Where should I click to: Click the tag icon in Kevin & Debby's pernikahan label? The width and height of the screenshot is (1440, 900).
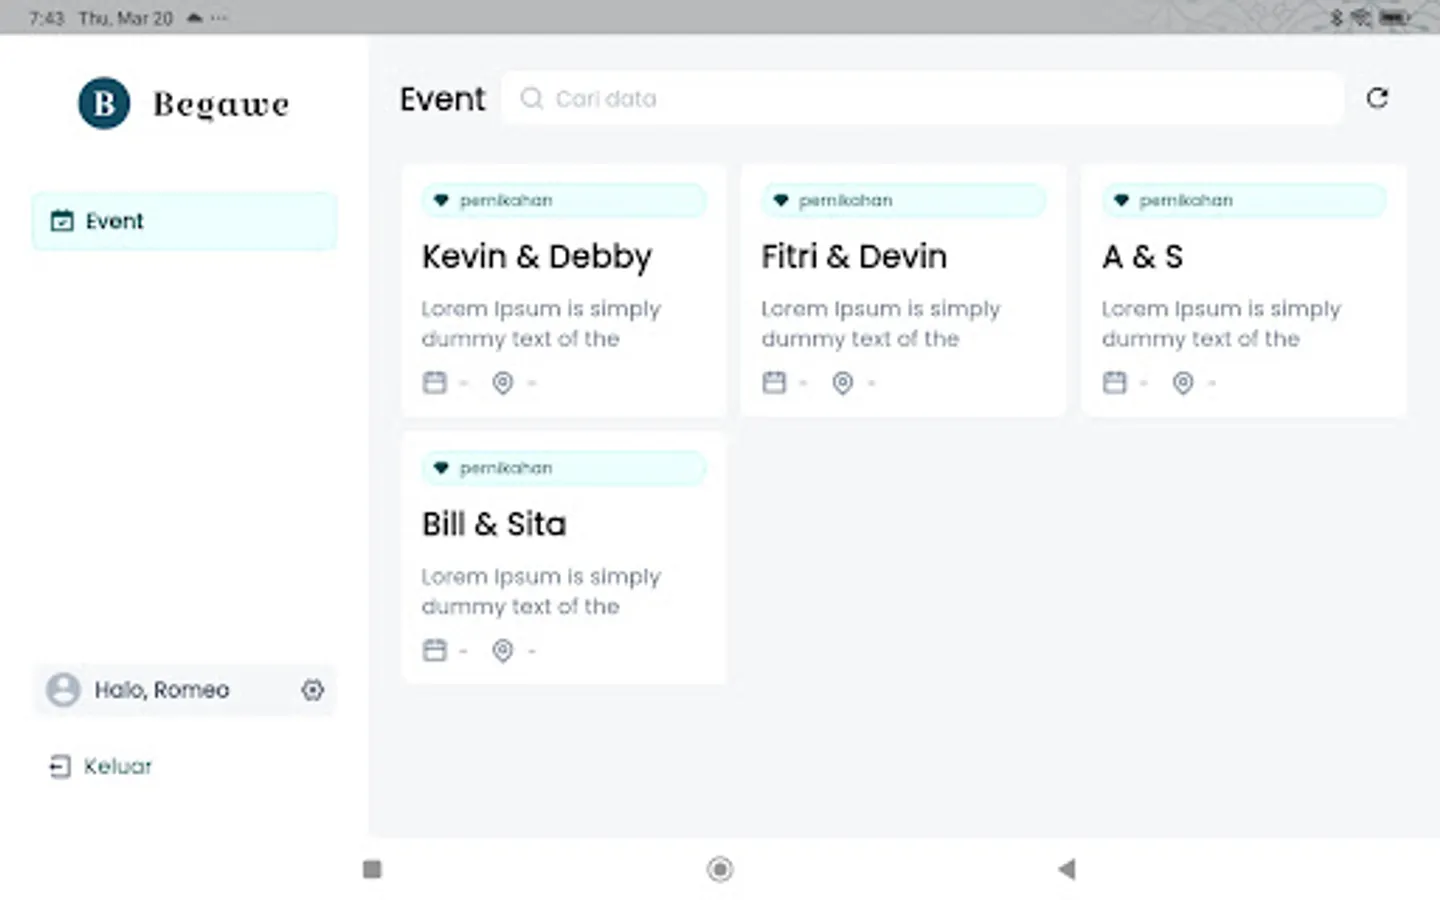click(x=441, y=199)
